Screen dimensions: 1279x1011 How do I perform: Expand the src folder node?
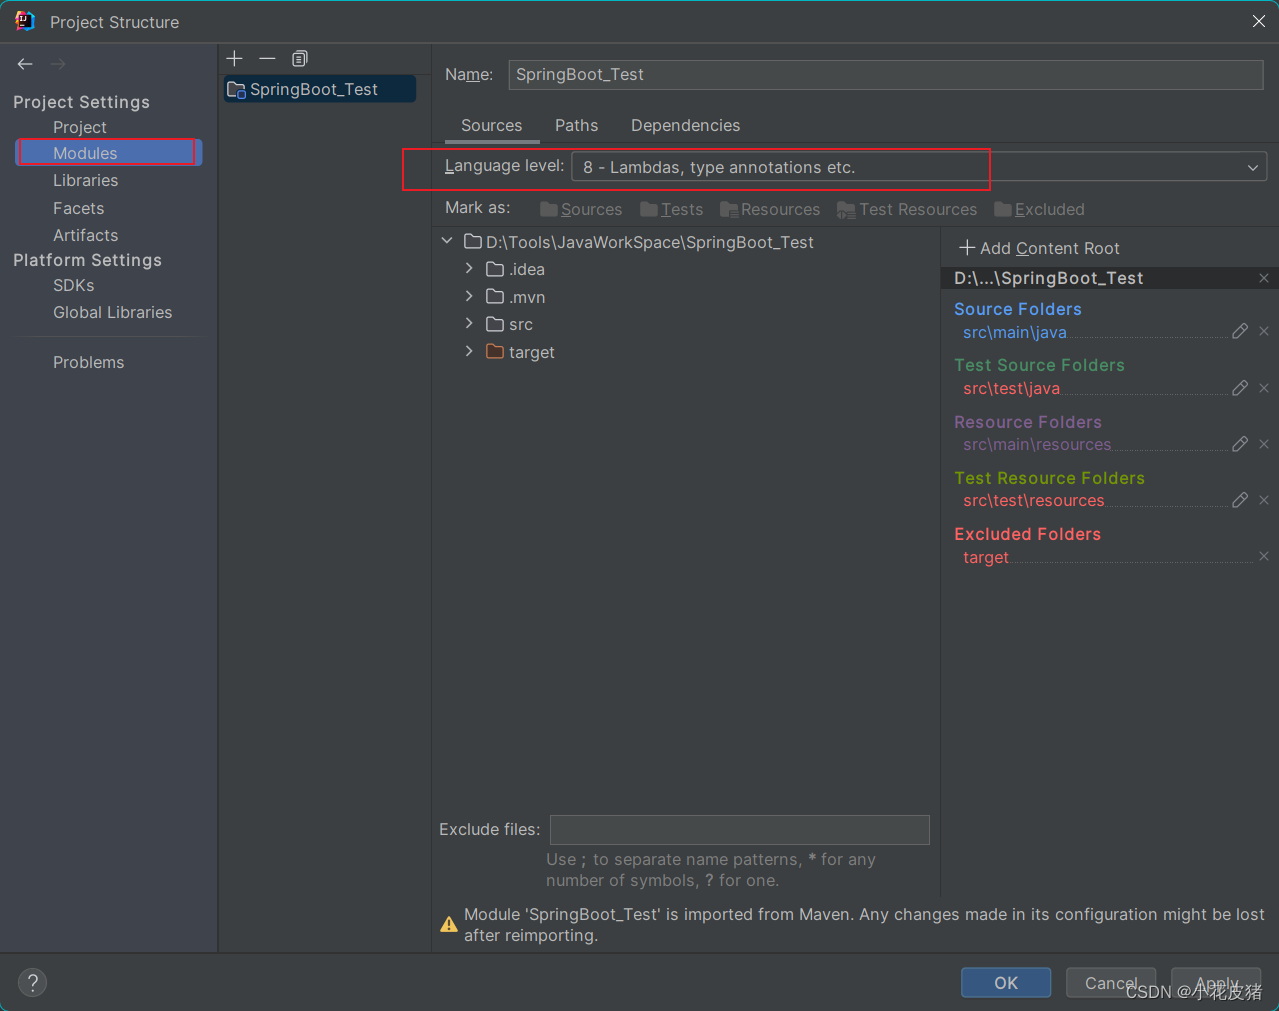click(468, 324)
